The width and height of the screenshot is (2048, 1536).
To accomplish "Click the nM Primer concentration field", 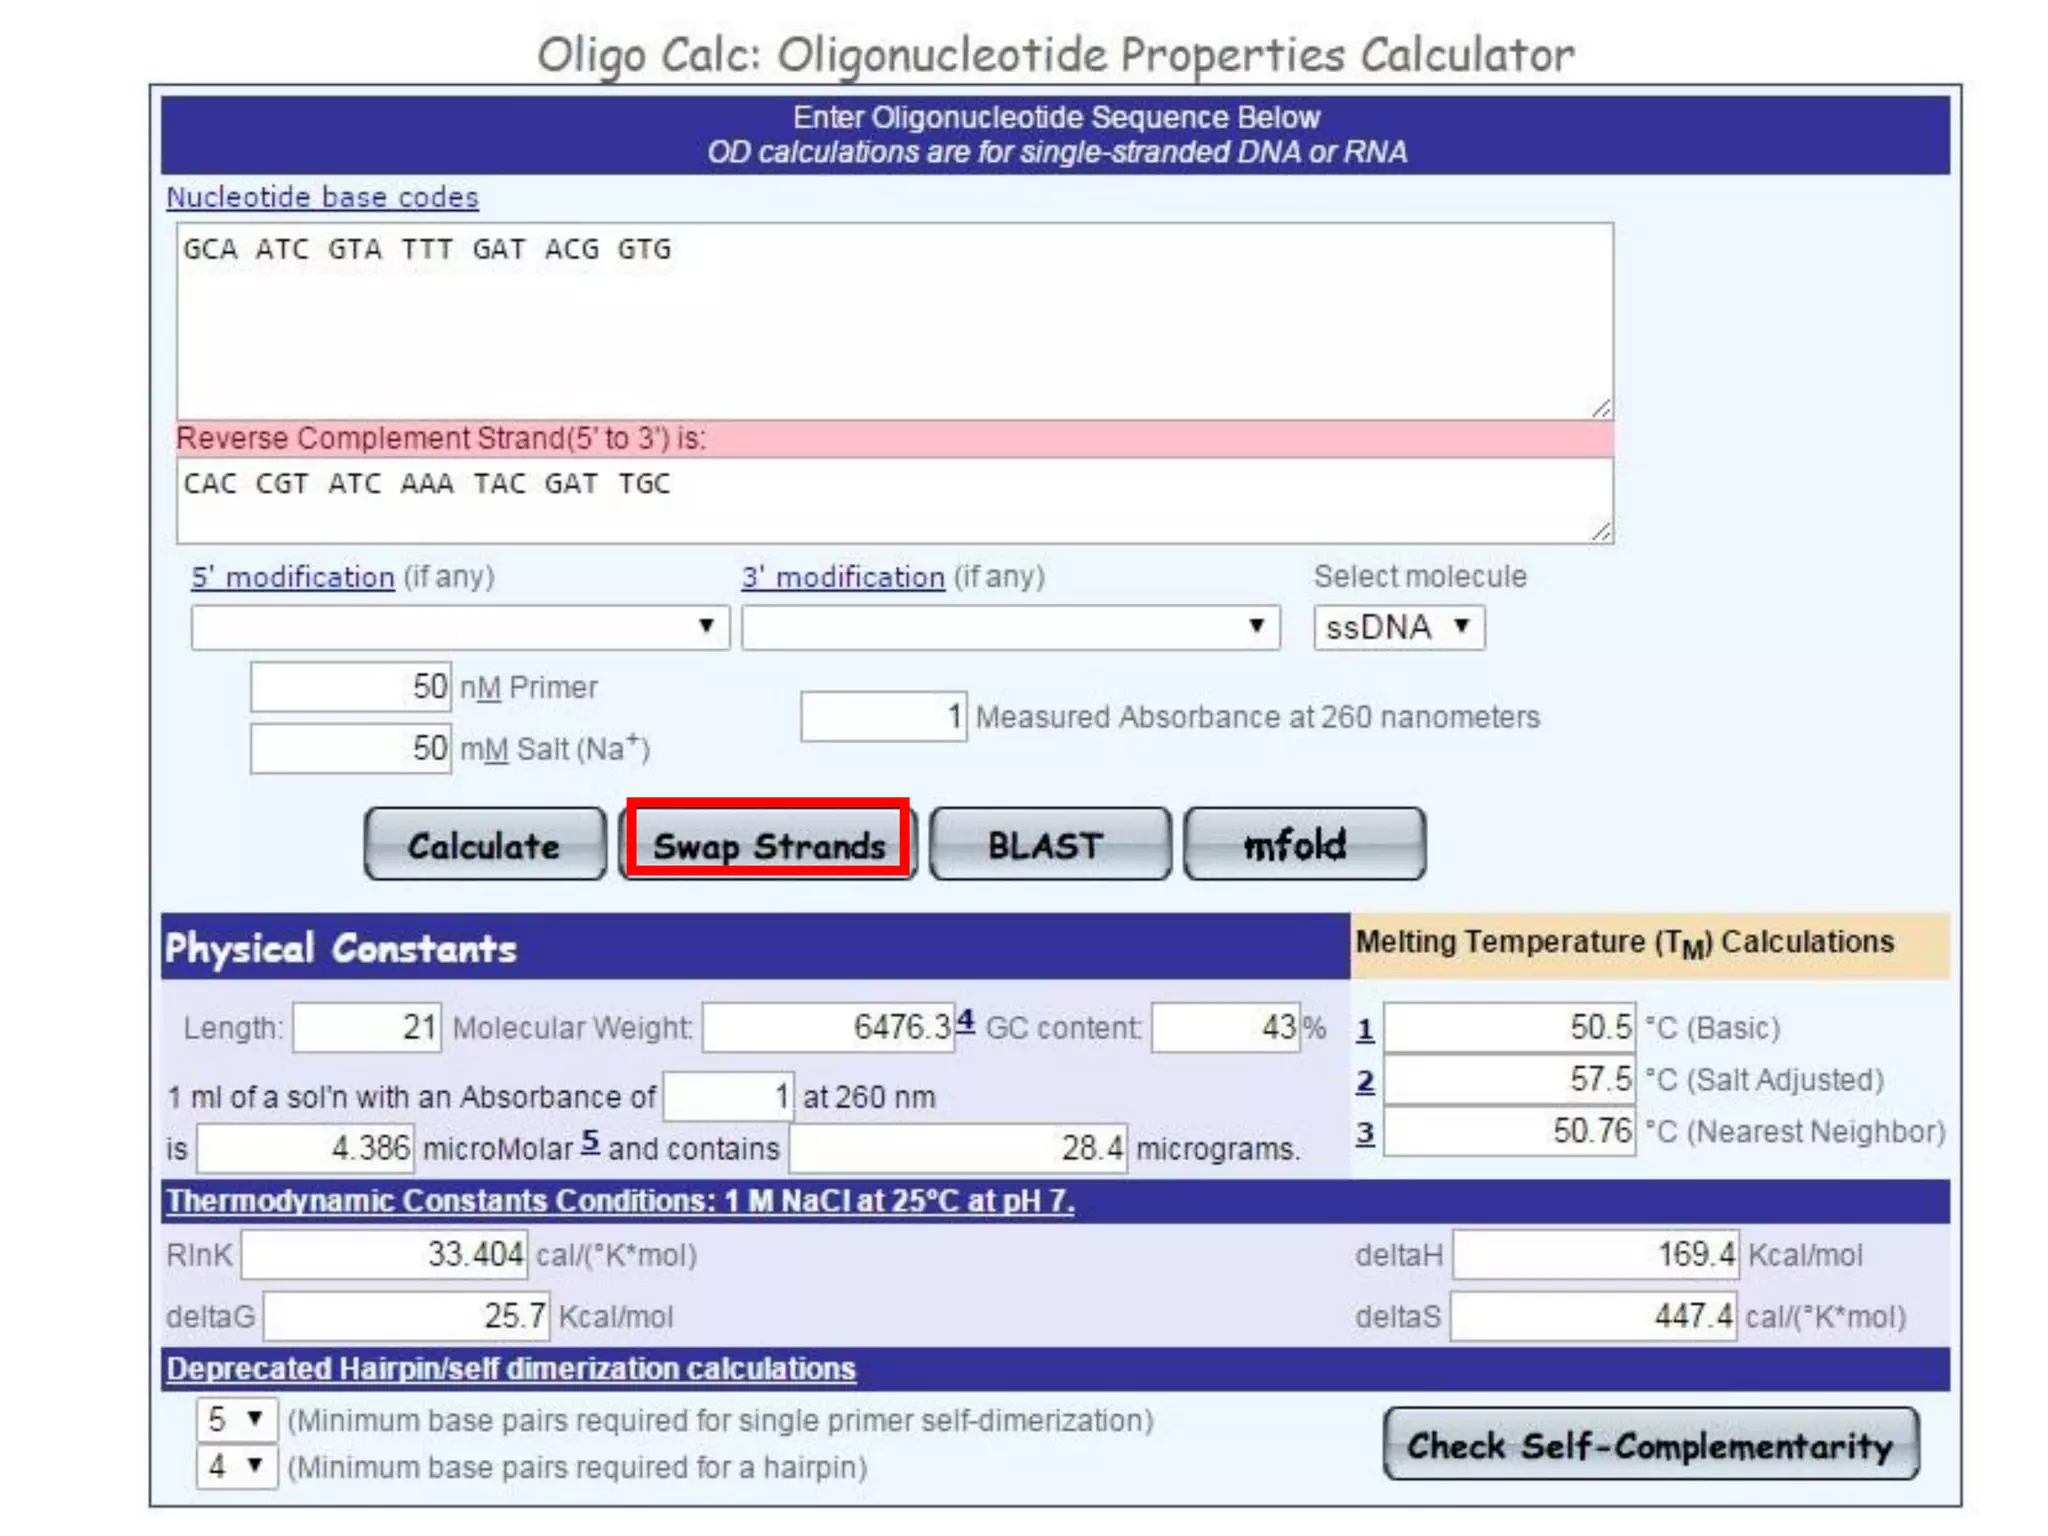I will click(350, 687).
